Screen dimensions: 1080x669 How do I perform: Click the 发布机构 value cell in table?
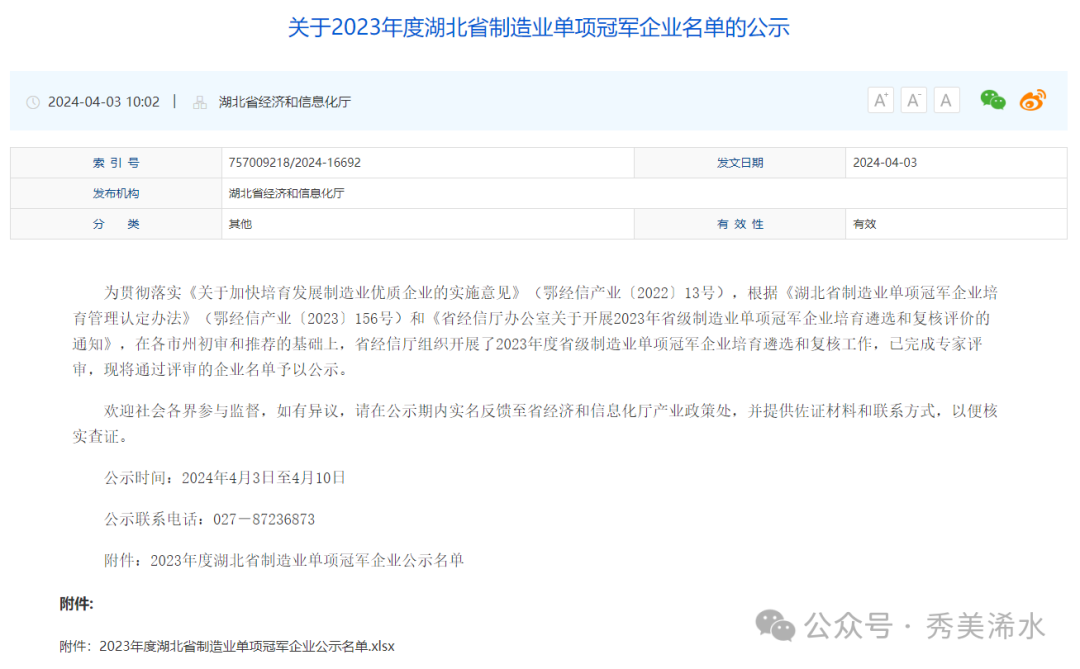[x=286, y=193]
